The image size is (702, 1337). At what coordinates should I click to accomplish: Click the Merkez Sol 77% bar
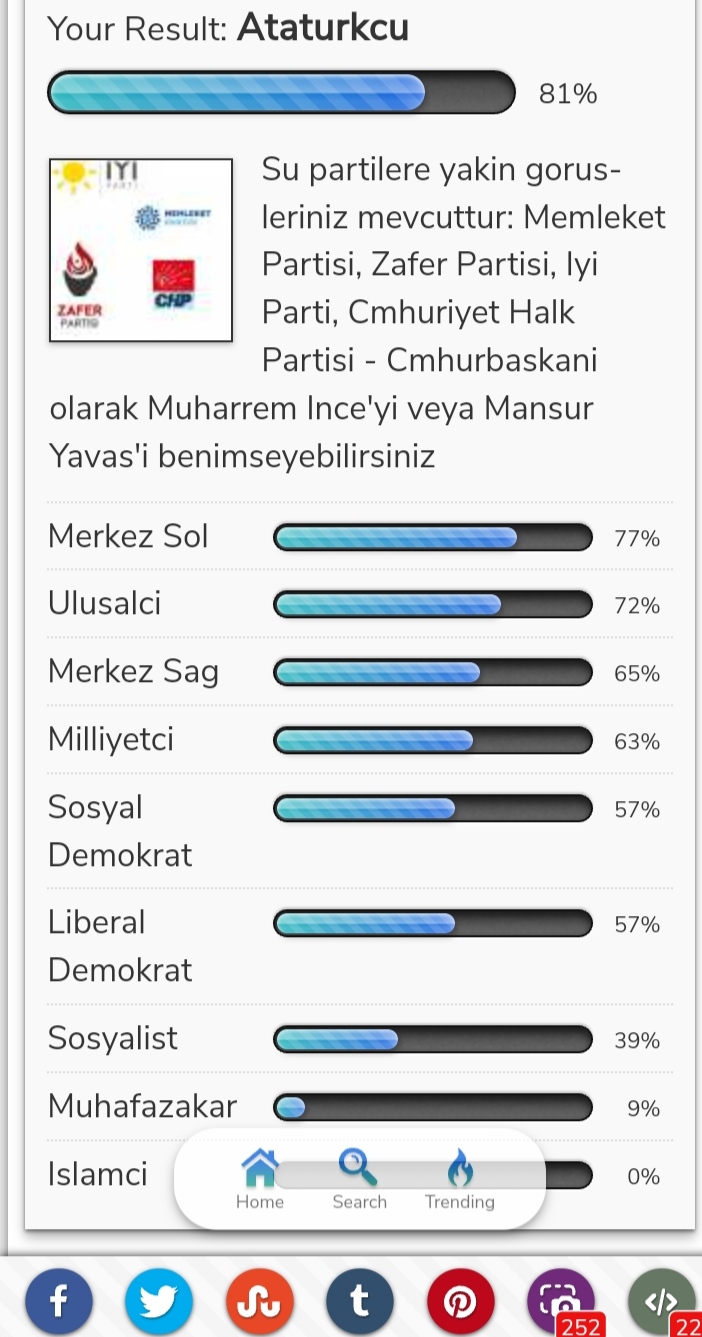[433, 538]
